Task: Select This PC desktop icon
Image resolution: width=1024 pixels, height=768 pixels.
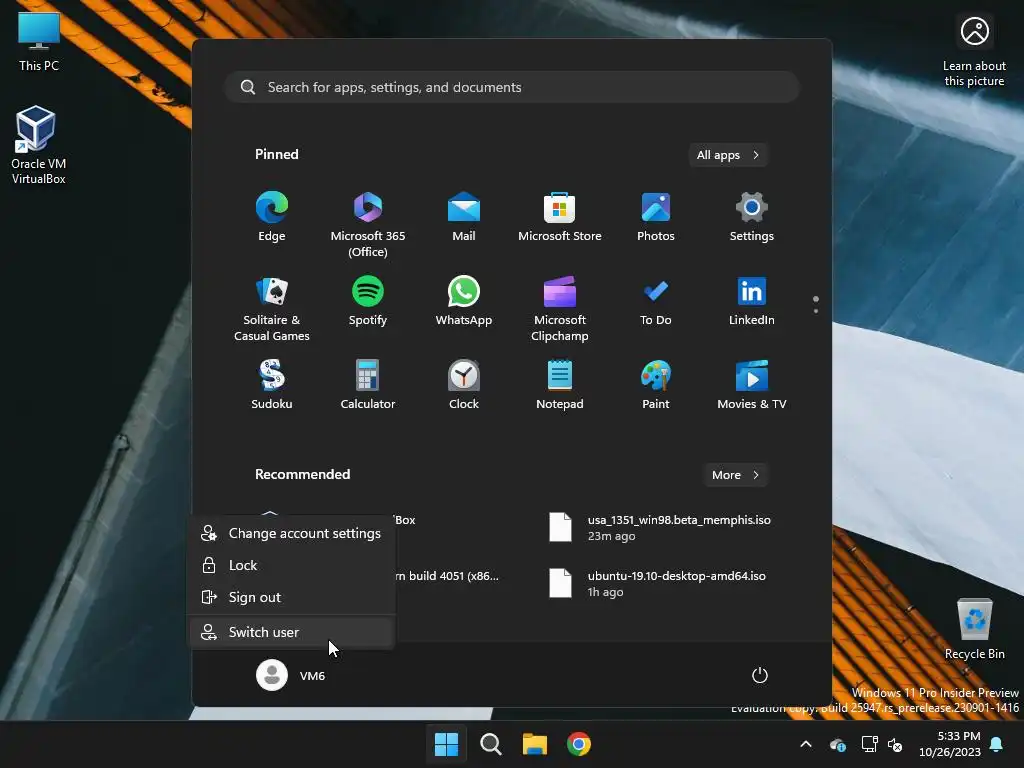Action: click(39, 40)
